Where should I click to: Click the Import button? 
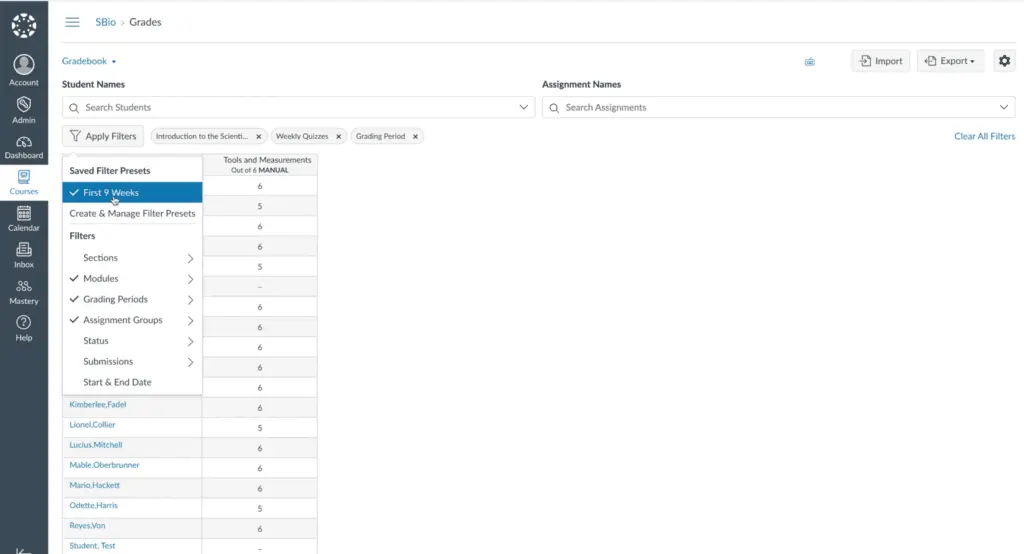[880, 61]
